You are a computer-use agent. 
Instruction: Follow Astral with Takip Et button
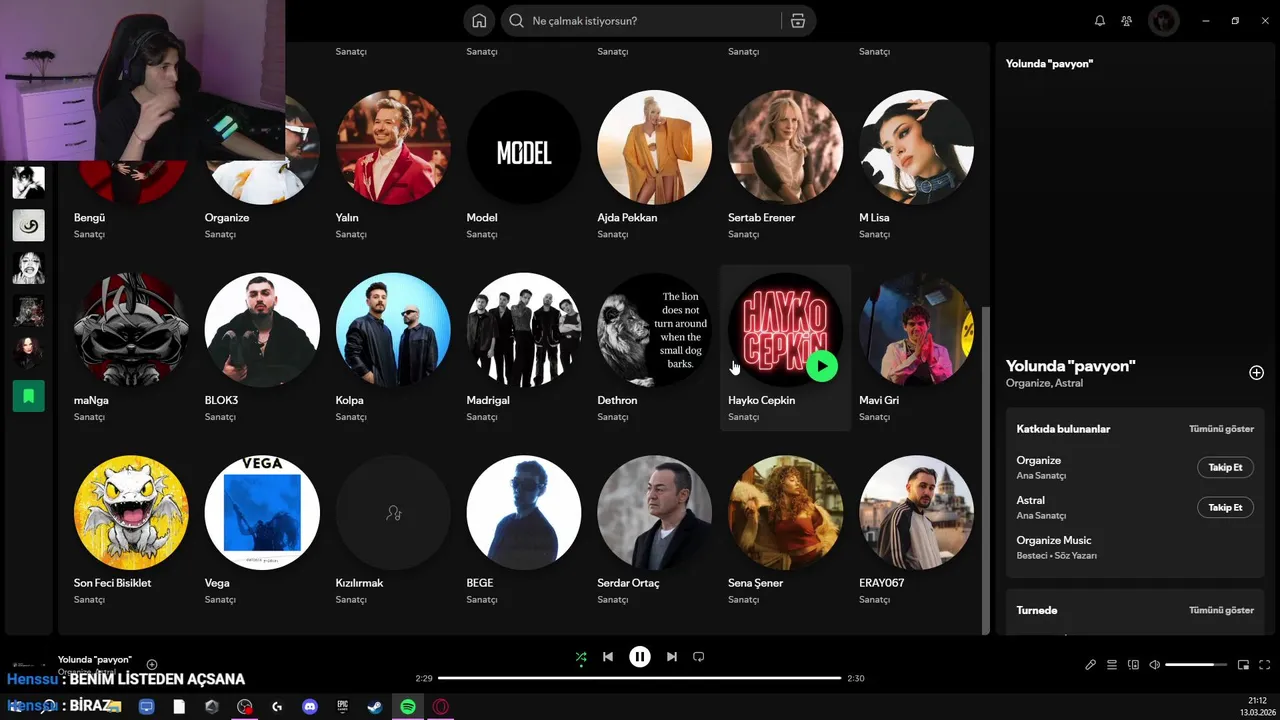(x=1225, y=507)
